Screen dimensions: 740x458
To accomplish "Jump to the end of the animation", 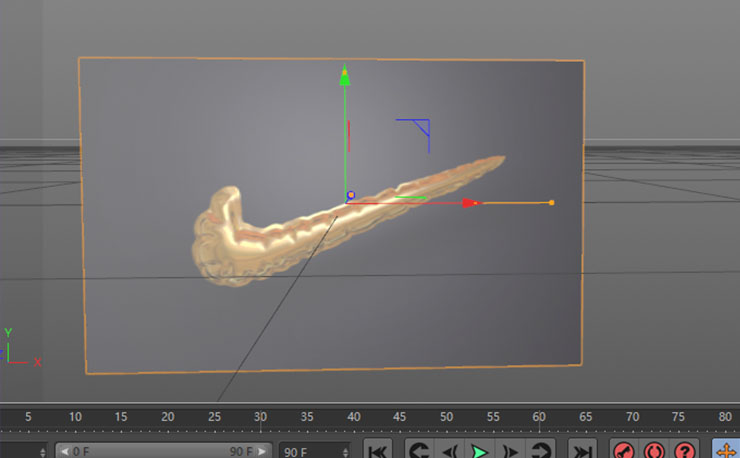I will click(582, 451).
